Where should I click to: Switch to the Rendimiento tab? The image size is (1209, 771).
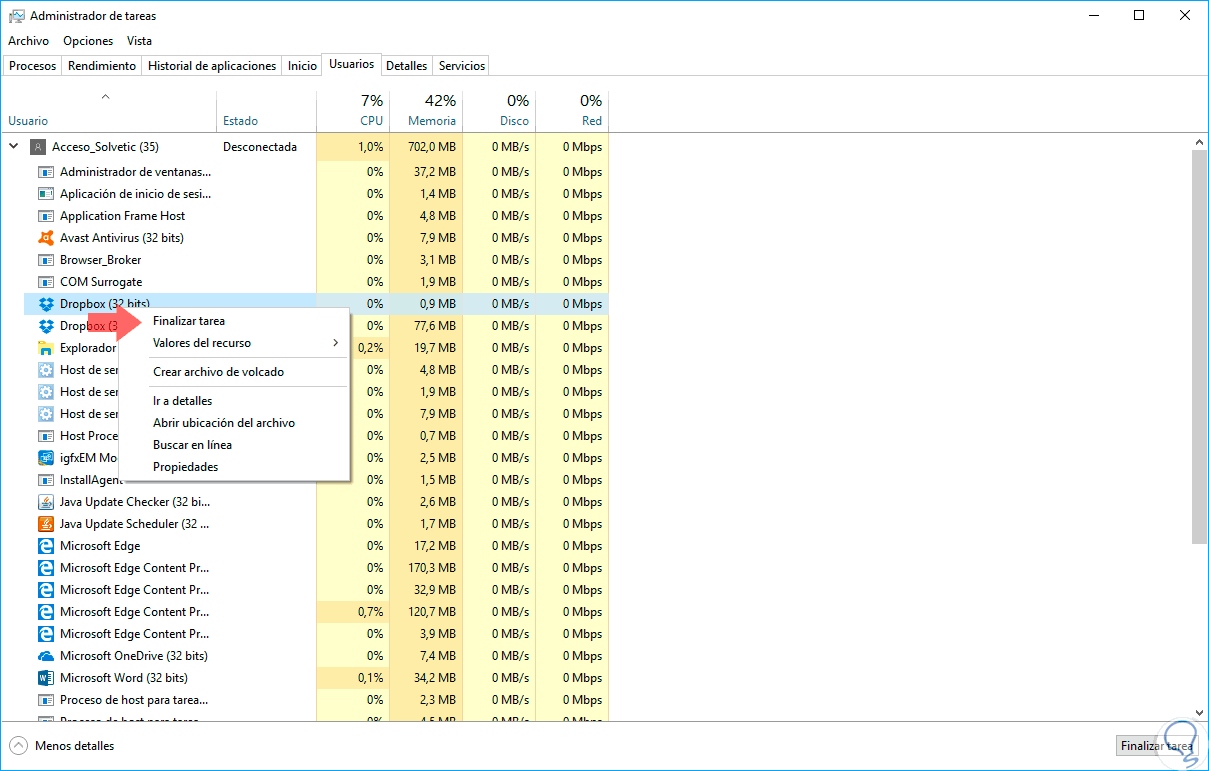pyautogui.click(x=102, y=66)
